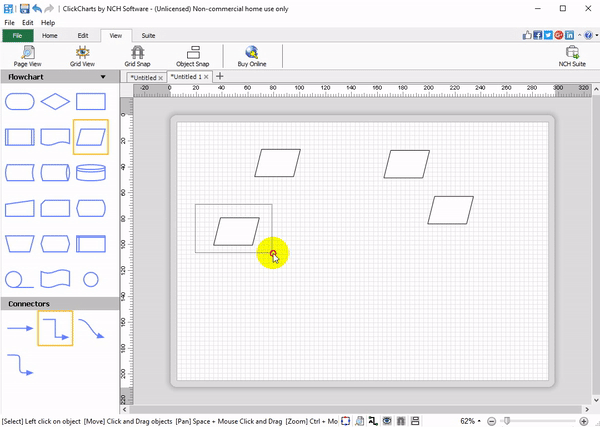Select the display shape with clipped corners
Viewport: 600px width, 427px height.
(x=91, y=208)
